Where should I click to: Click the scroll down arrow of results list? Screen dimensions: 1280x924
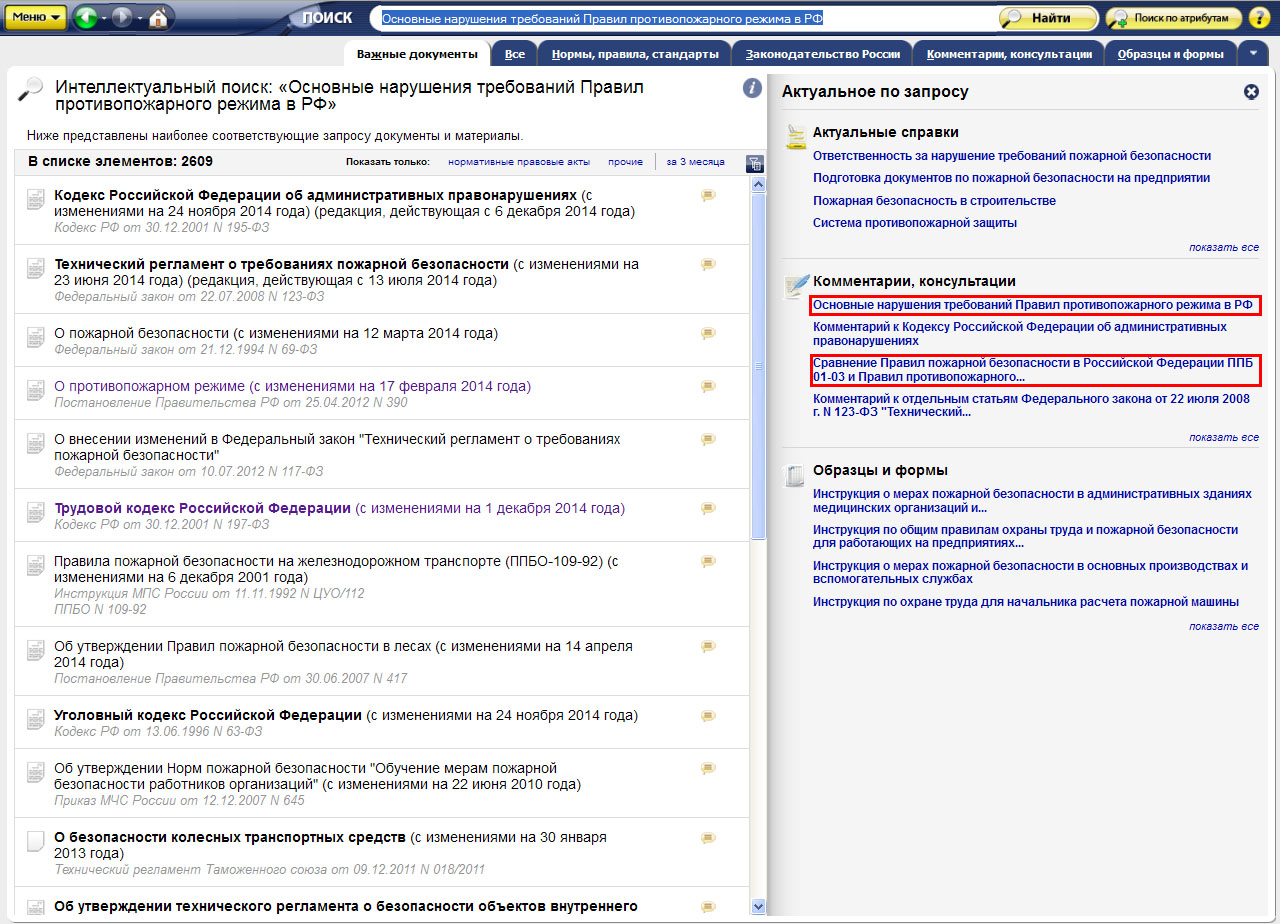click(x=757, y=906)
